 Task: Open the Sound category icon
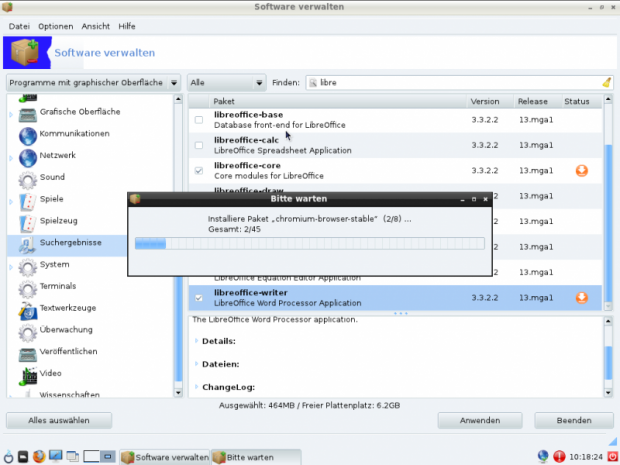[x=27, y=178]
